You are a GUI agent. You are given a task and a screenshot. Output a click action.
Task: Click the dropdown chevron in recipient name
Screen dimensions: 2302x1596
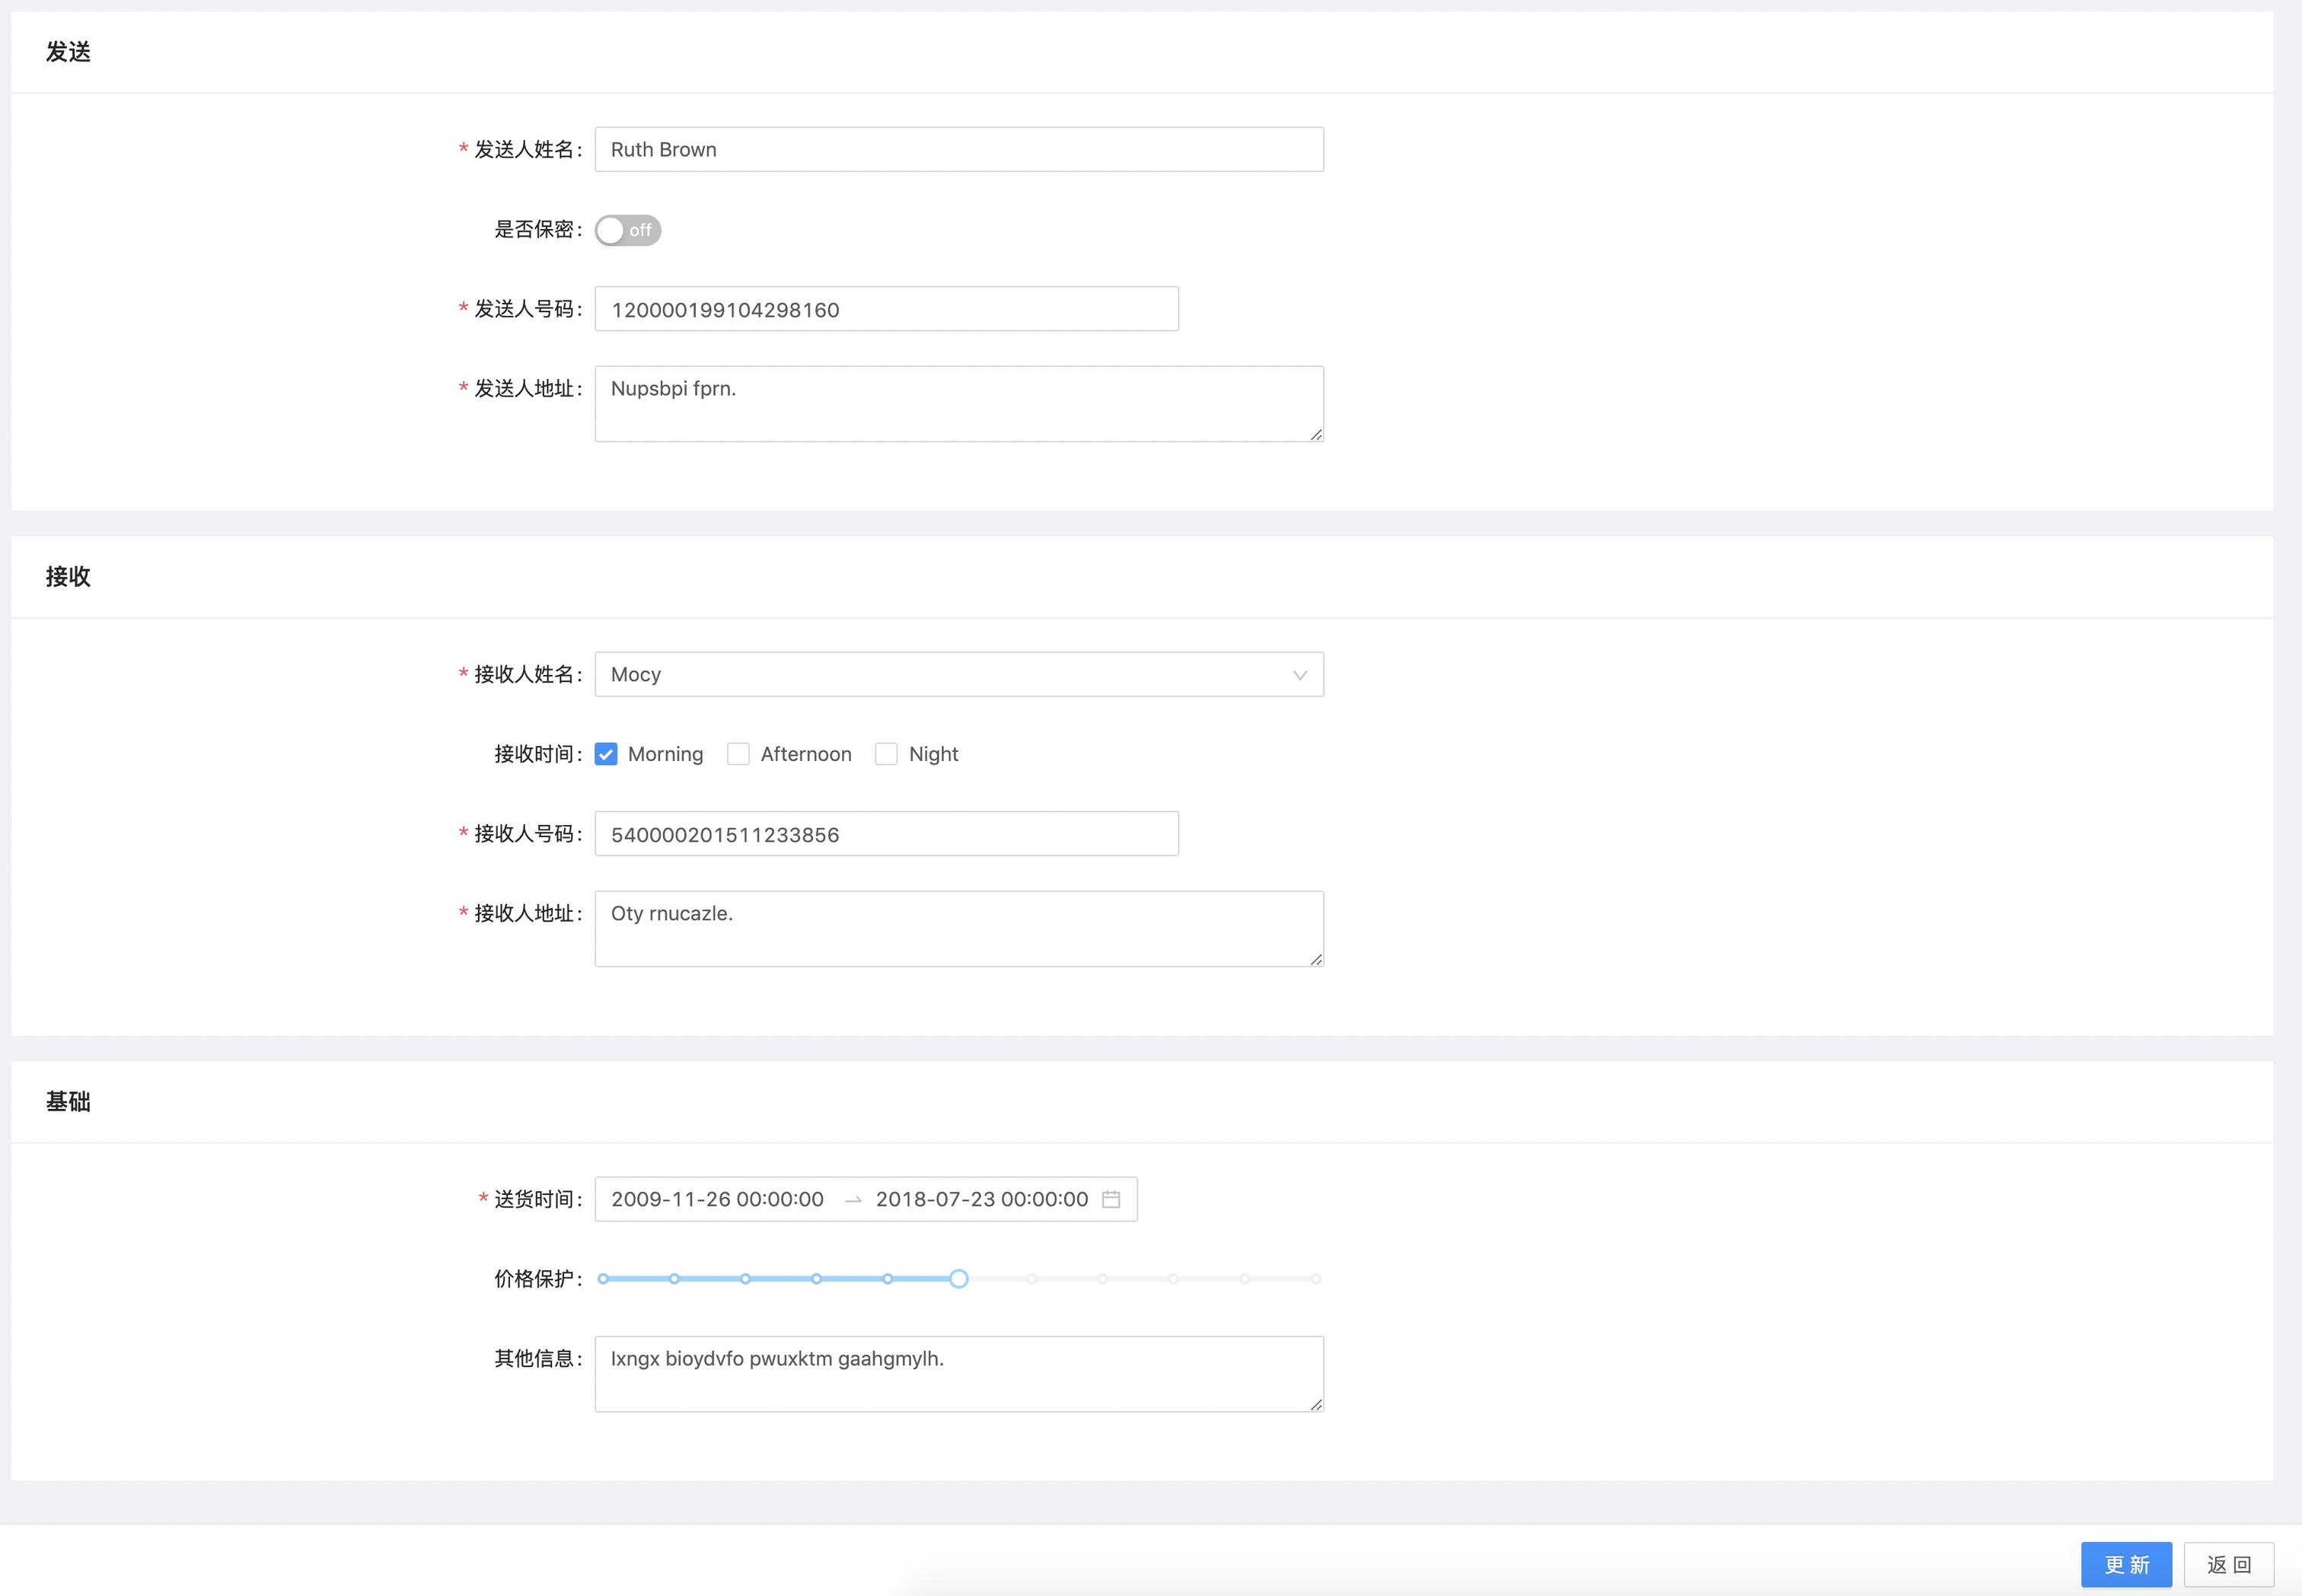1299,675
